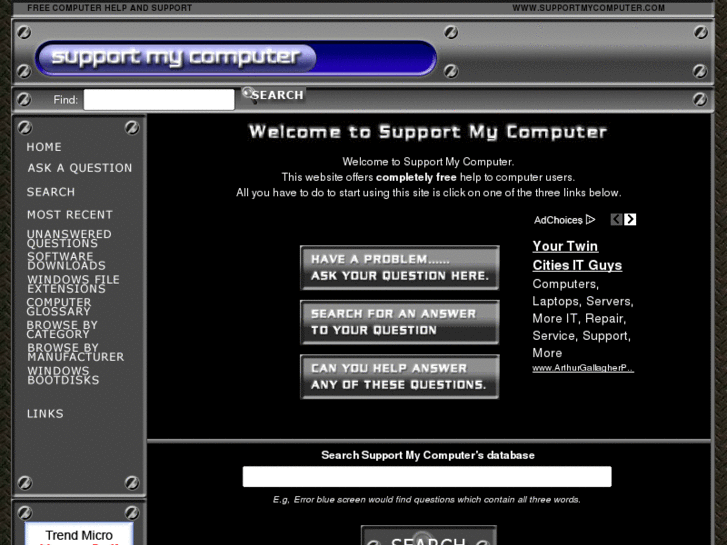Open WINDOWS FILE EXTENSIONS sidebar item
Viewport: 727px width, 545px height.
pos(73,284)
